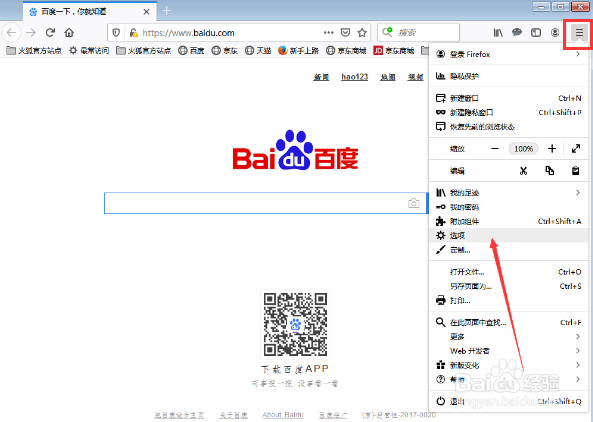Choose open file Ctrl+O menu item
Screen dimensions: 593x422
tap(508, 272)
